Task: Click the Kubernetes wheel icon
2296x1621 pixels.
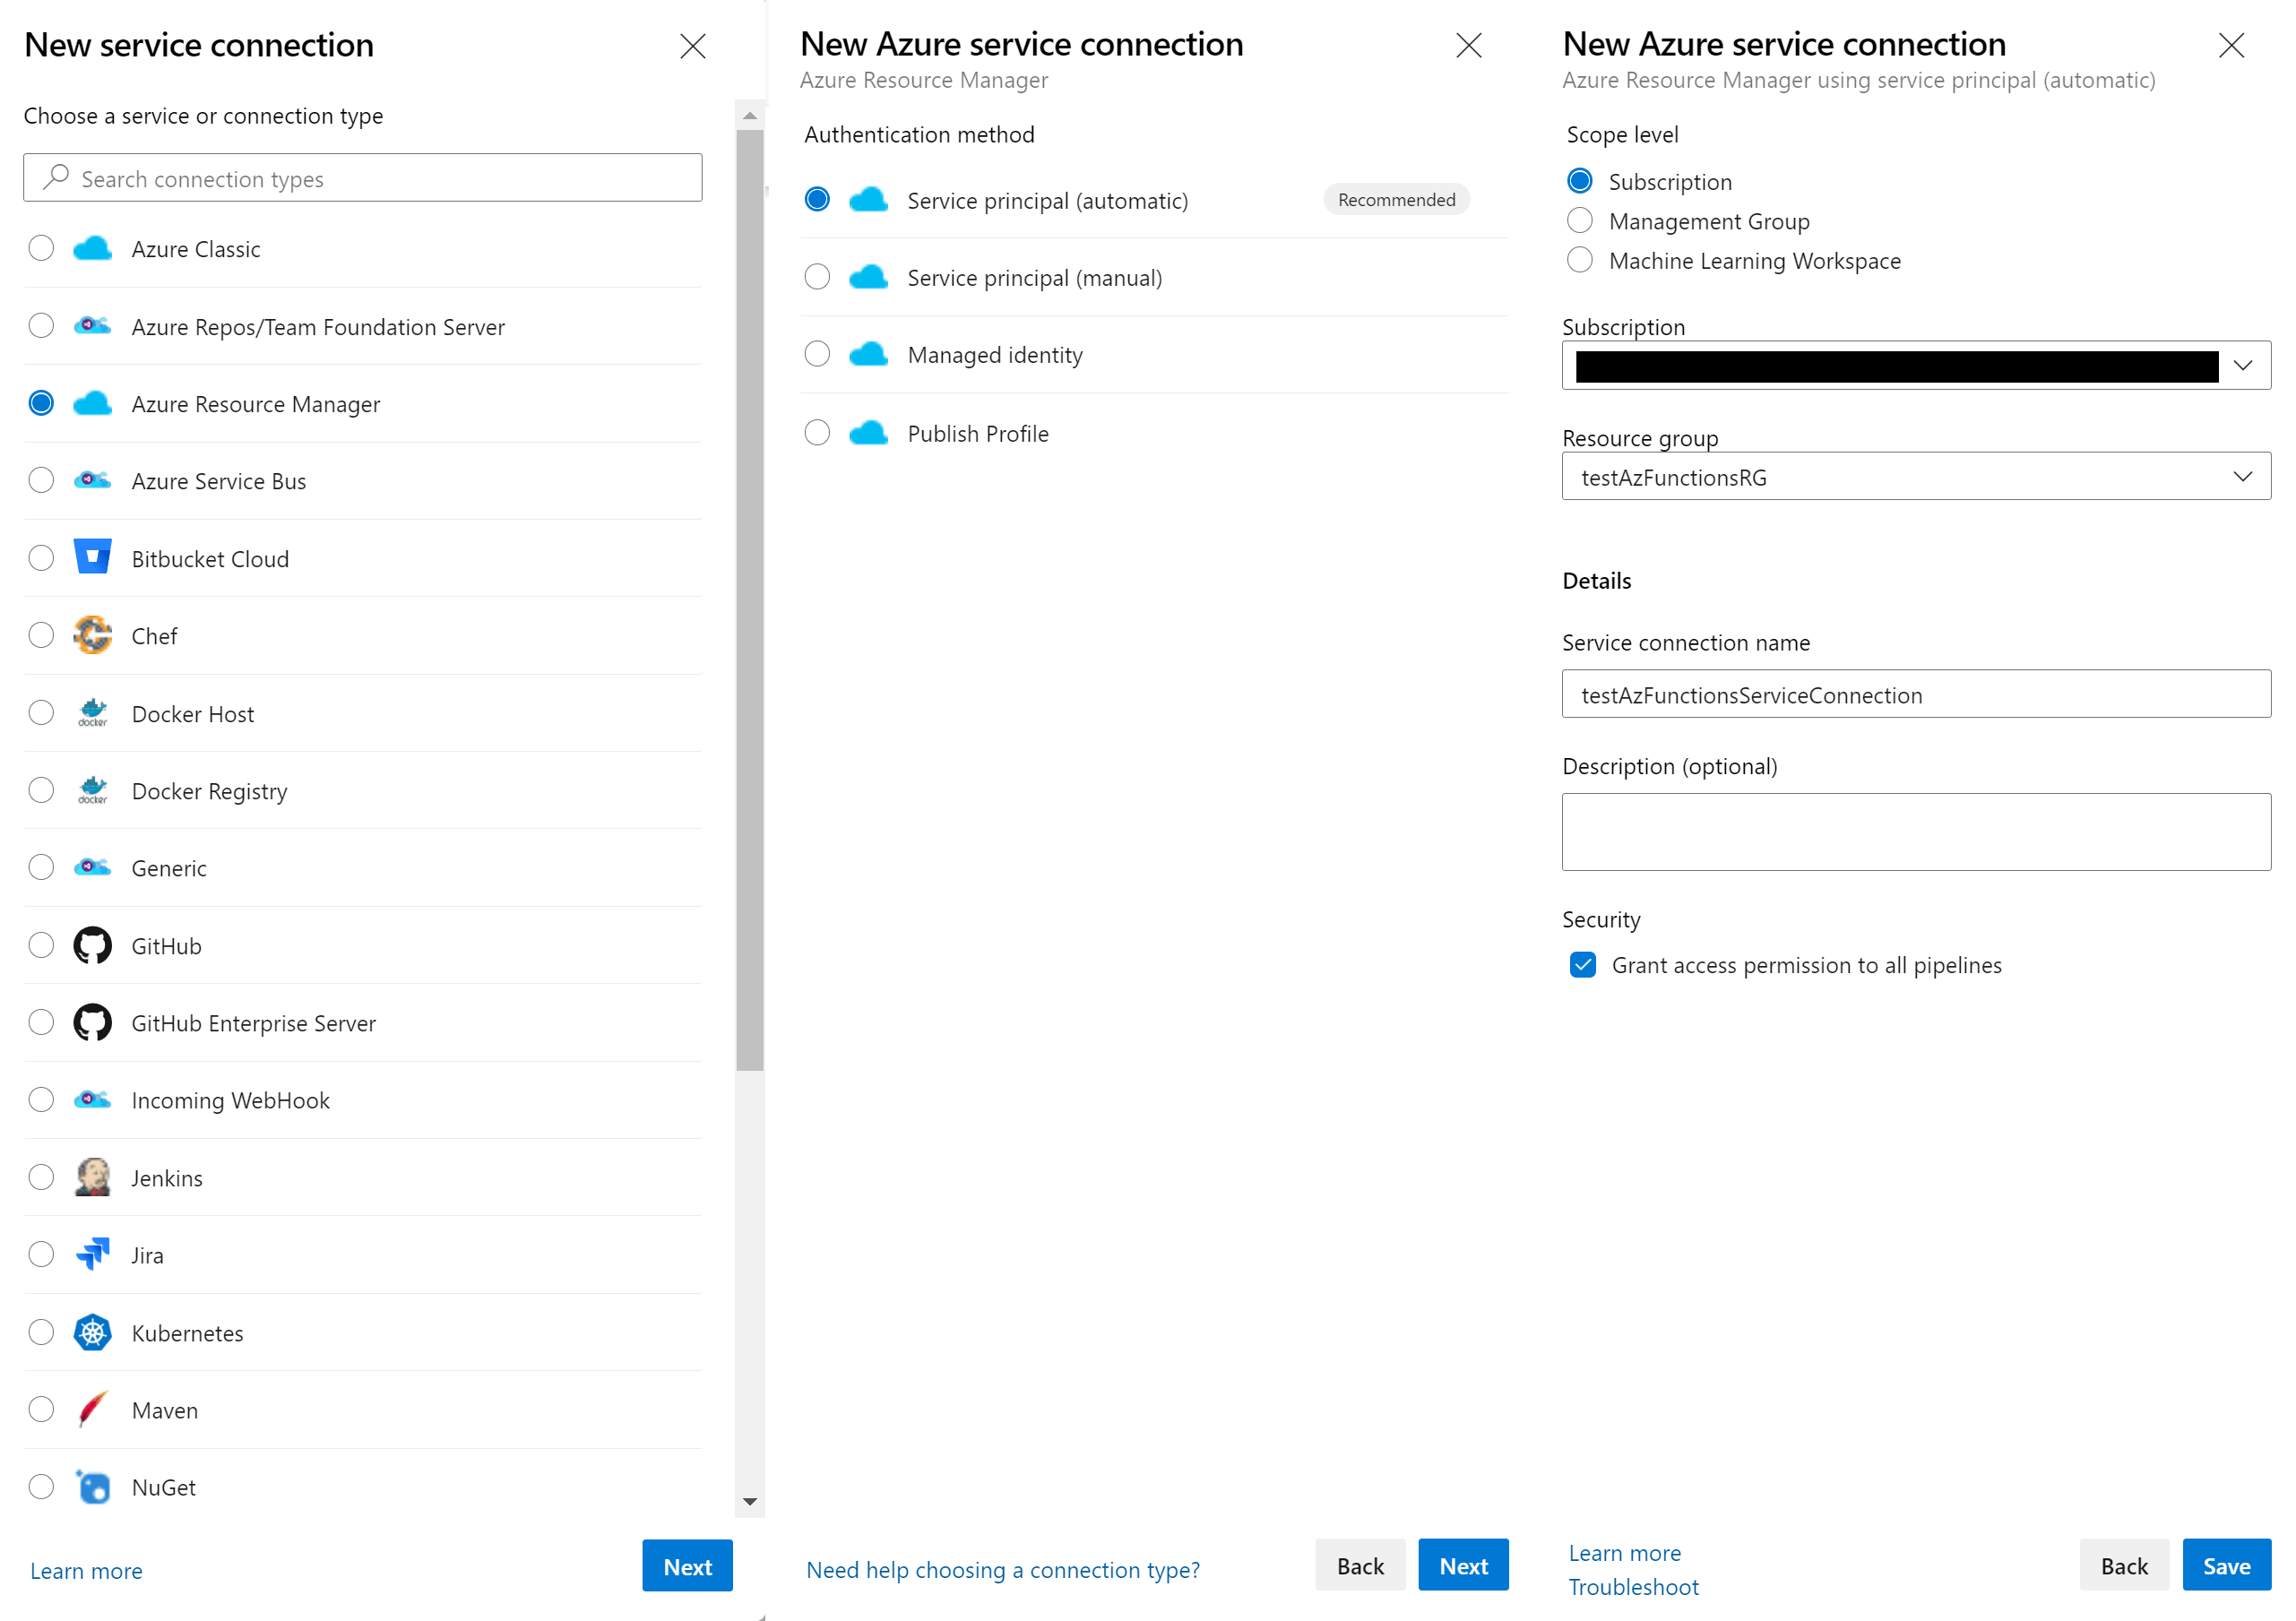Action: 92,1332
